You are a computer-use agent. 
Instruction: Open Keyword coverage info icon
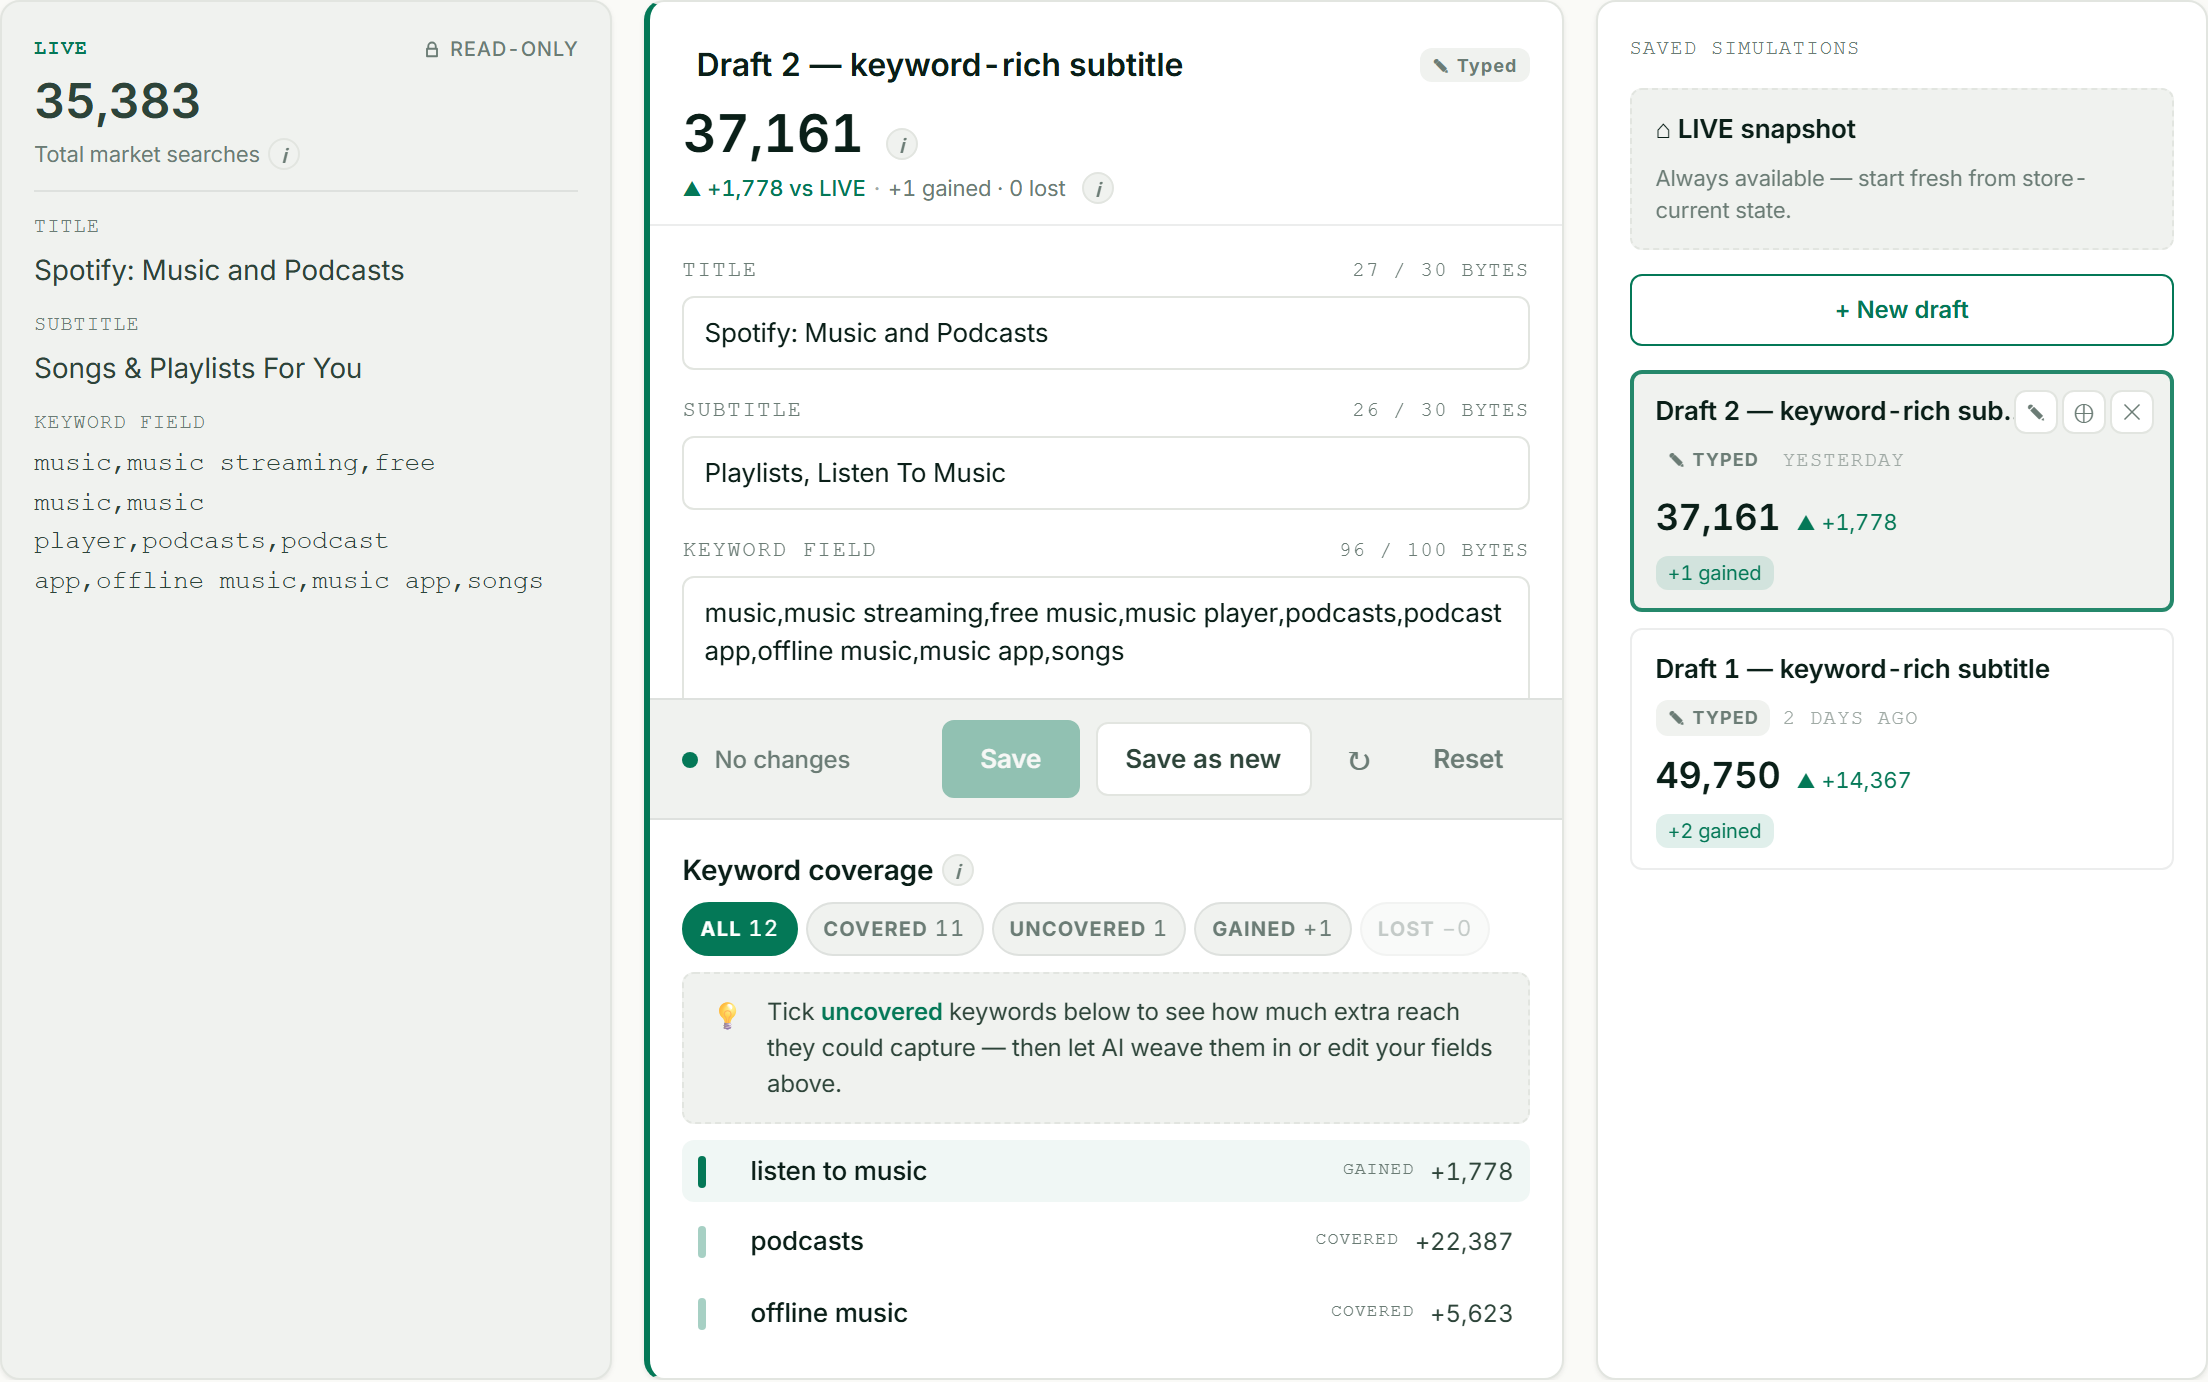(x=958, y=871)
